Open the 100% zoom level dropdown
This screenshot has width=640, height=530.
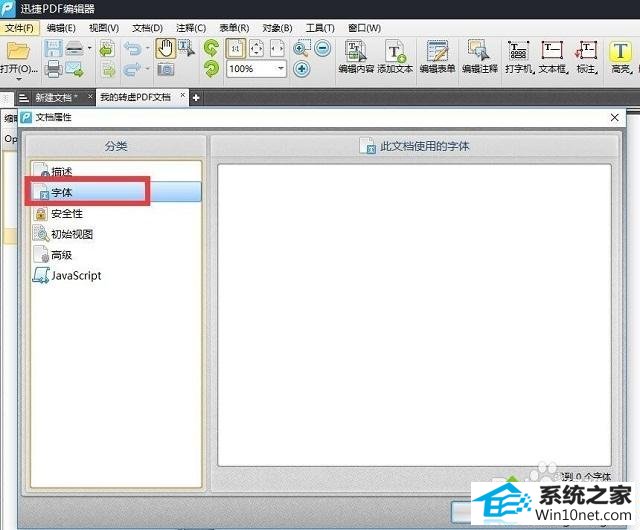pos(281,68)
